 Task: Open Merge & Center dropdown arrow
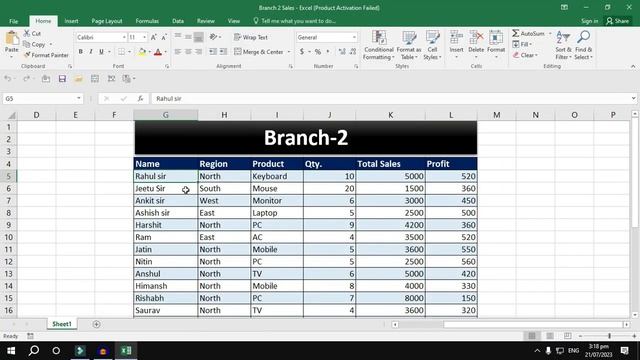(x=289, y=52)
